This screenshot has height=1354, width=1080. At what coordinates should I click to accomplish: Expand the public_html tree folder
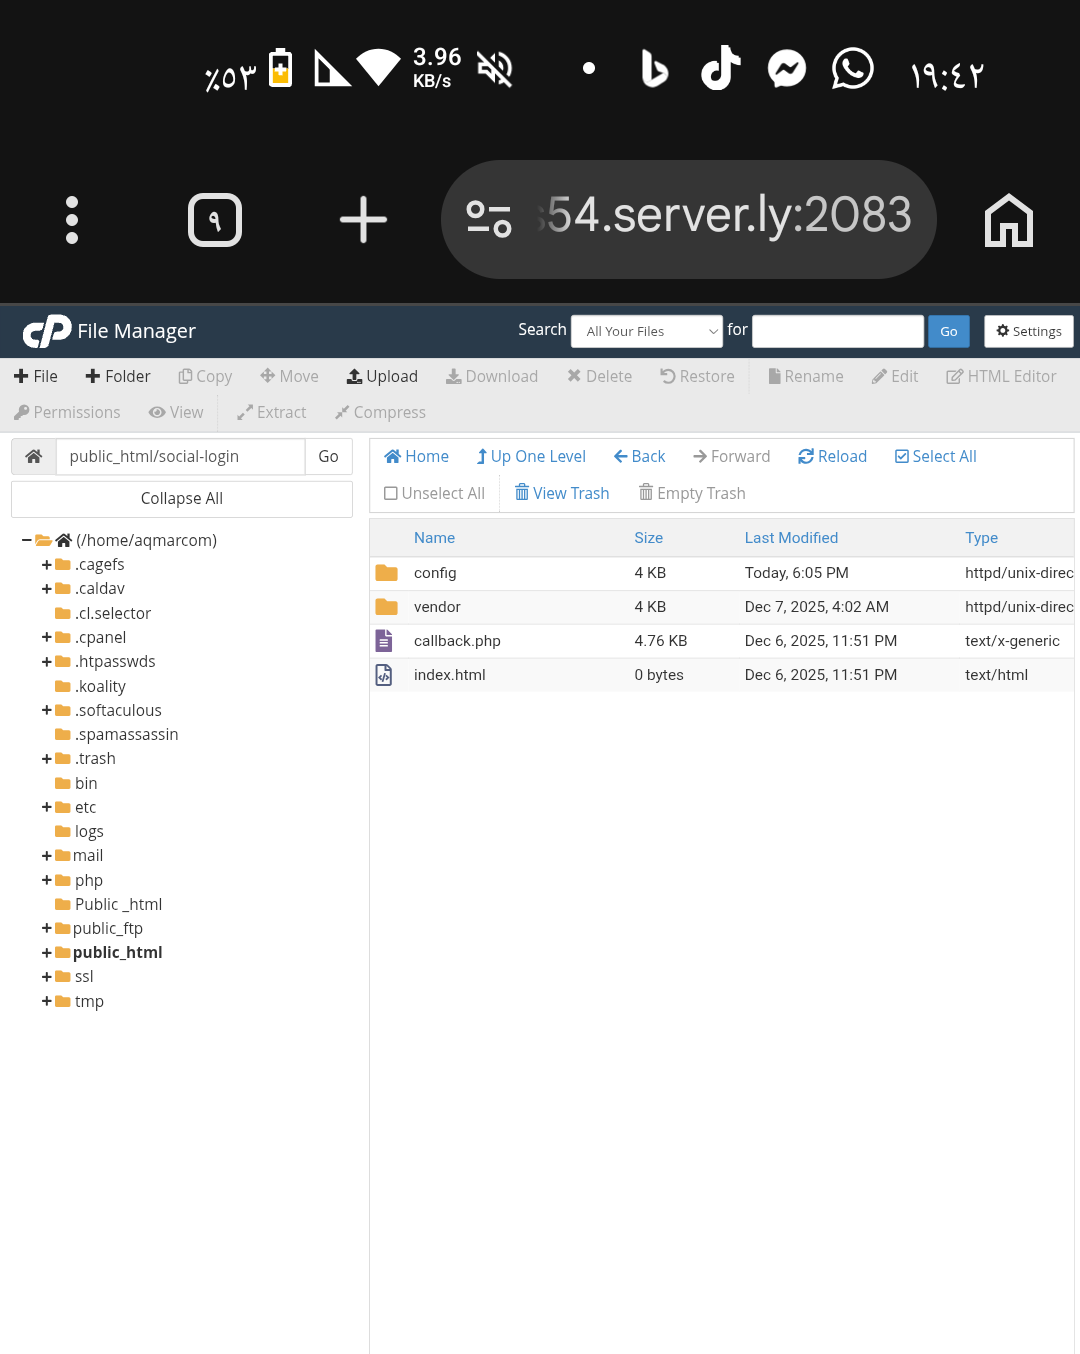click(46, 953)
